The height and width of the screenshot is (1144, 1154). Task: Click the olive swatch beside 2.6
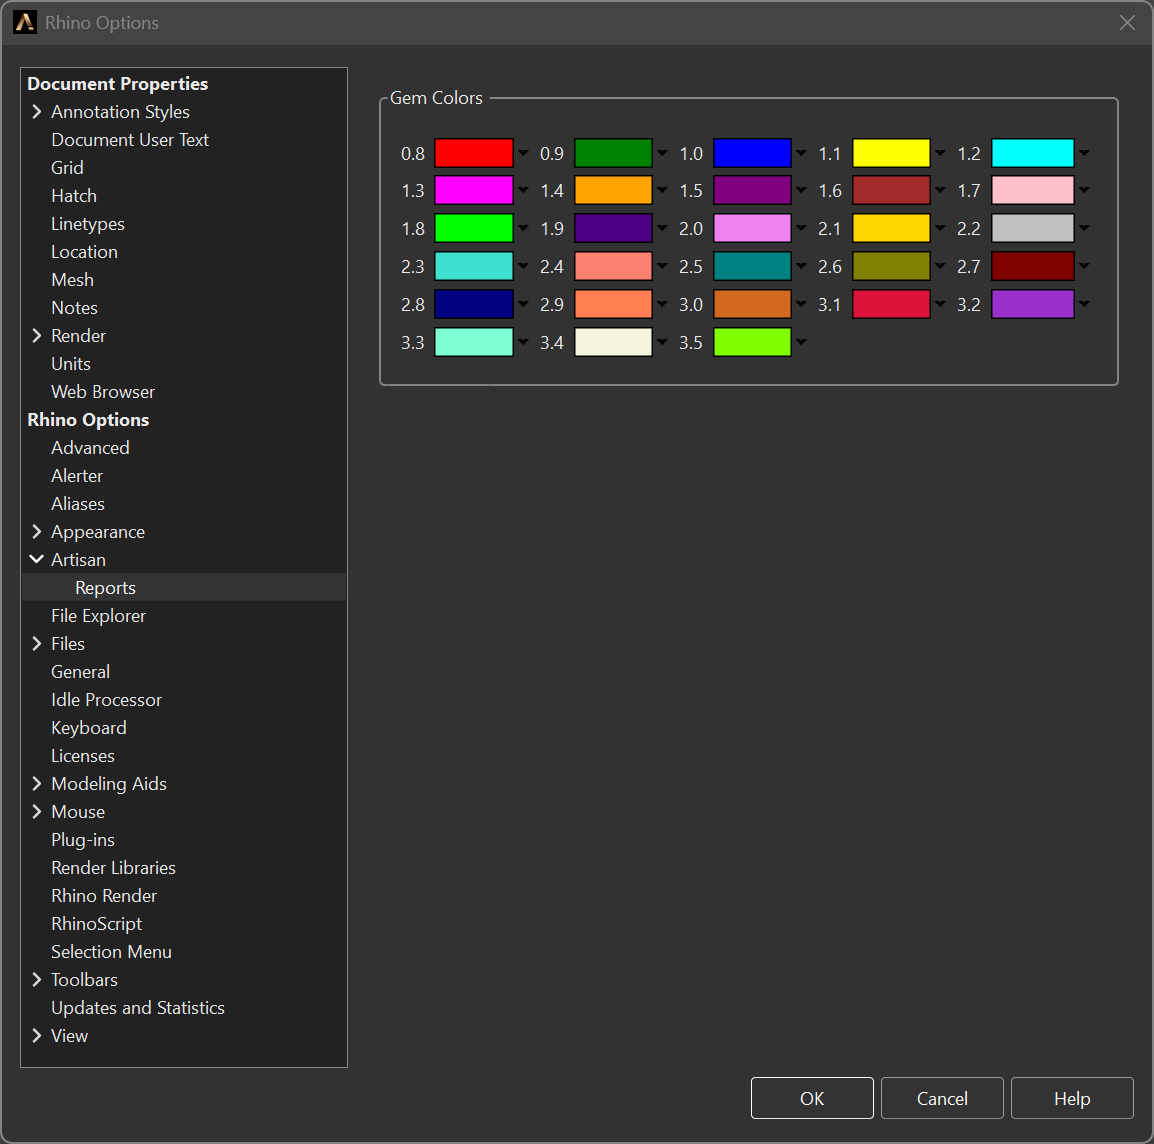(x=891, y=266)
